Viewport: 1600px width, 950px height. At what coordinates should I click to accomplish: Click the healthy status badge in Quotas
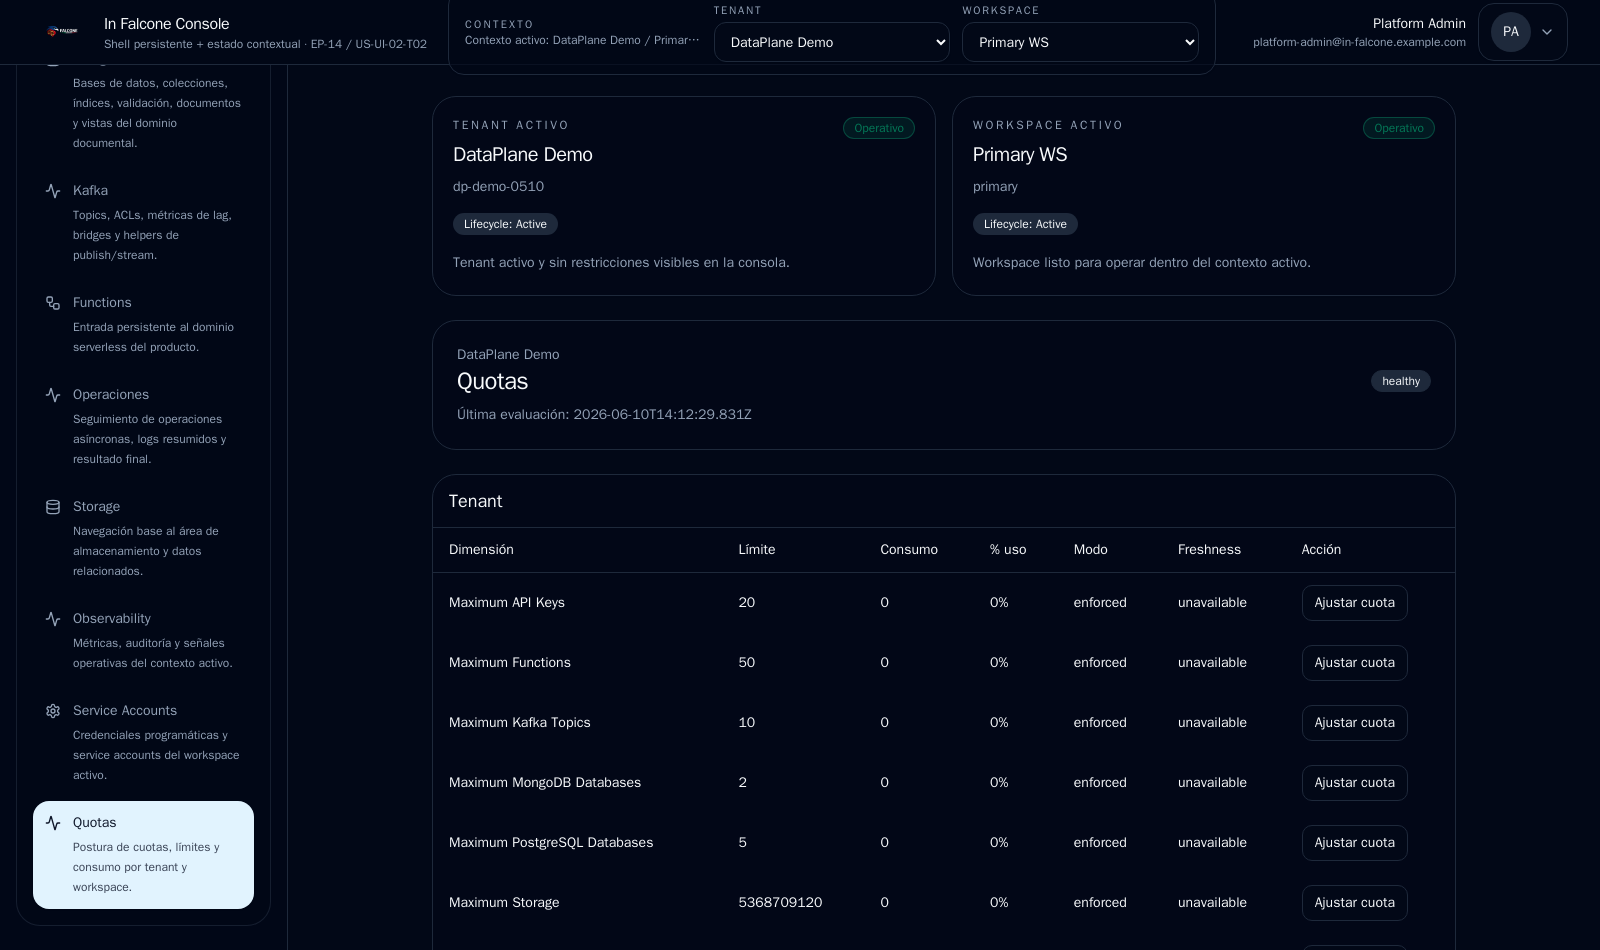tap(1400, 381)
